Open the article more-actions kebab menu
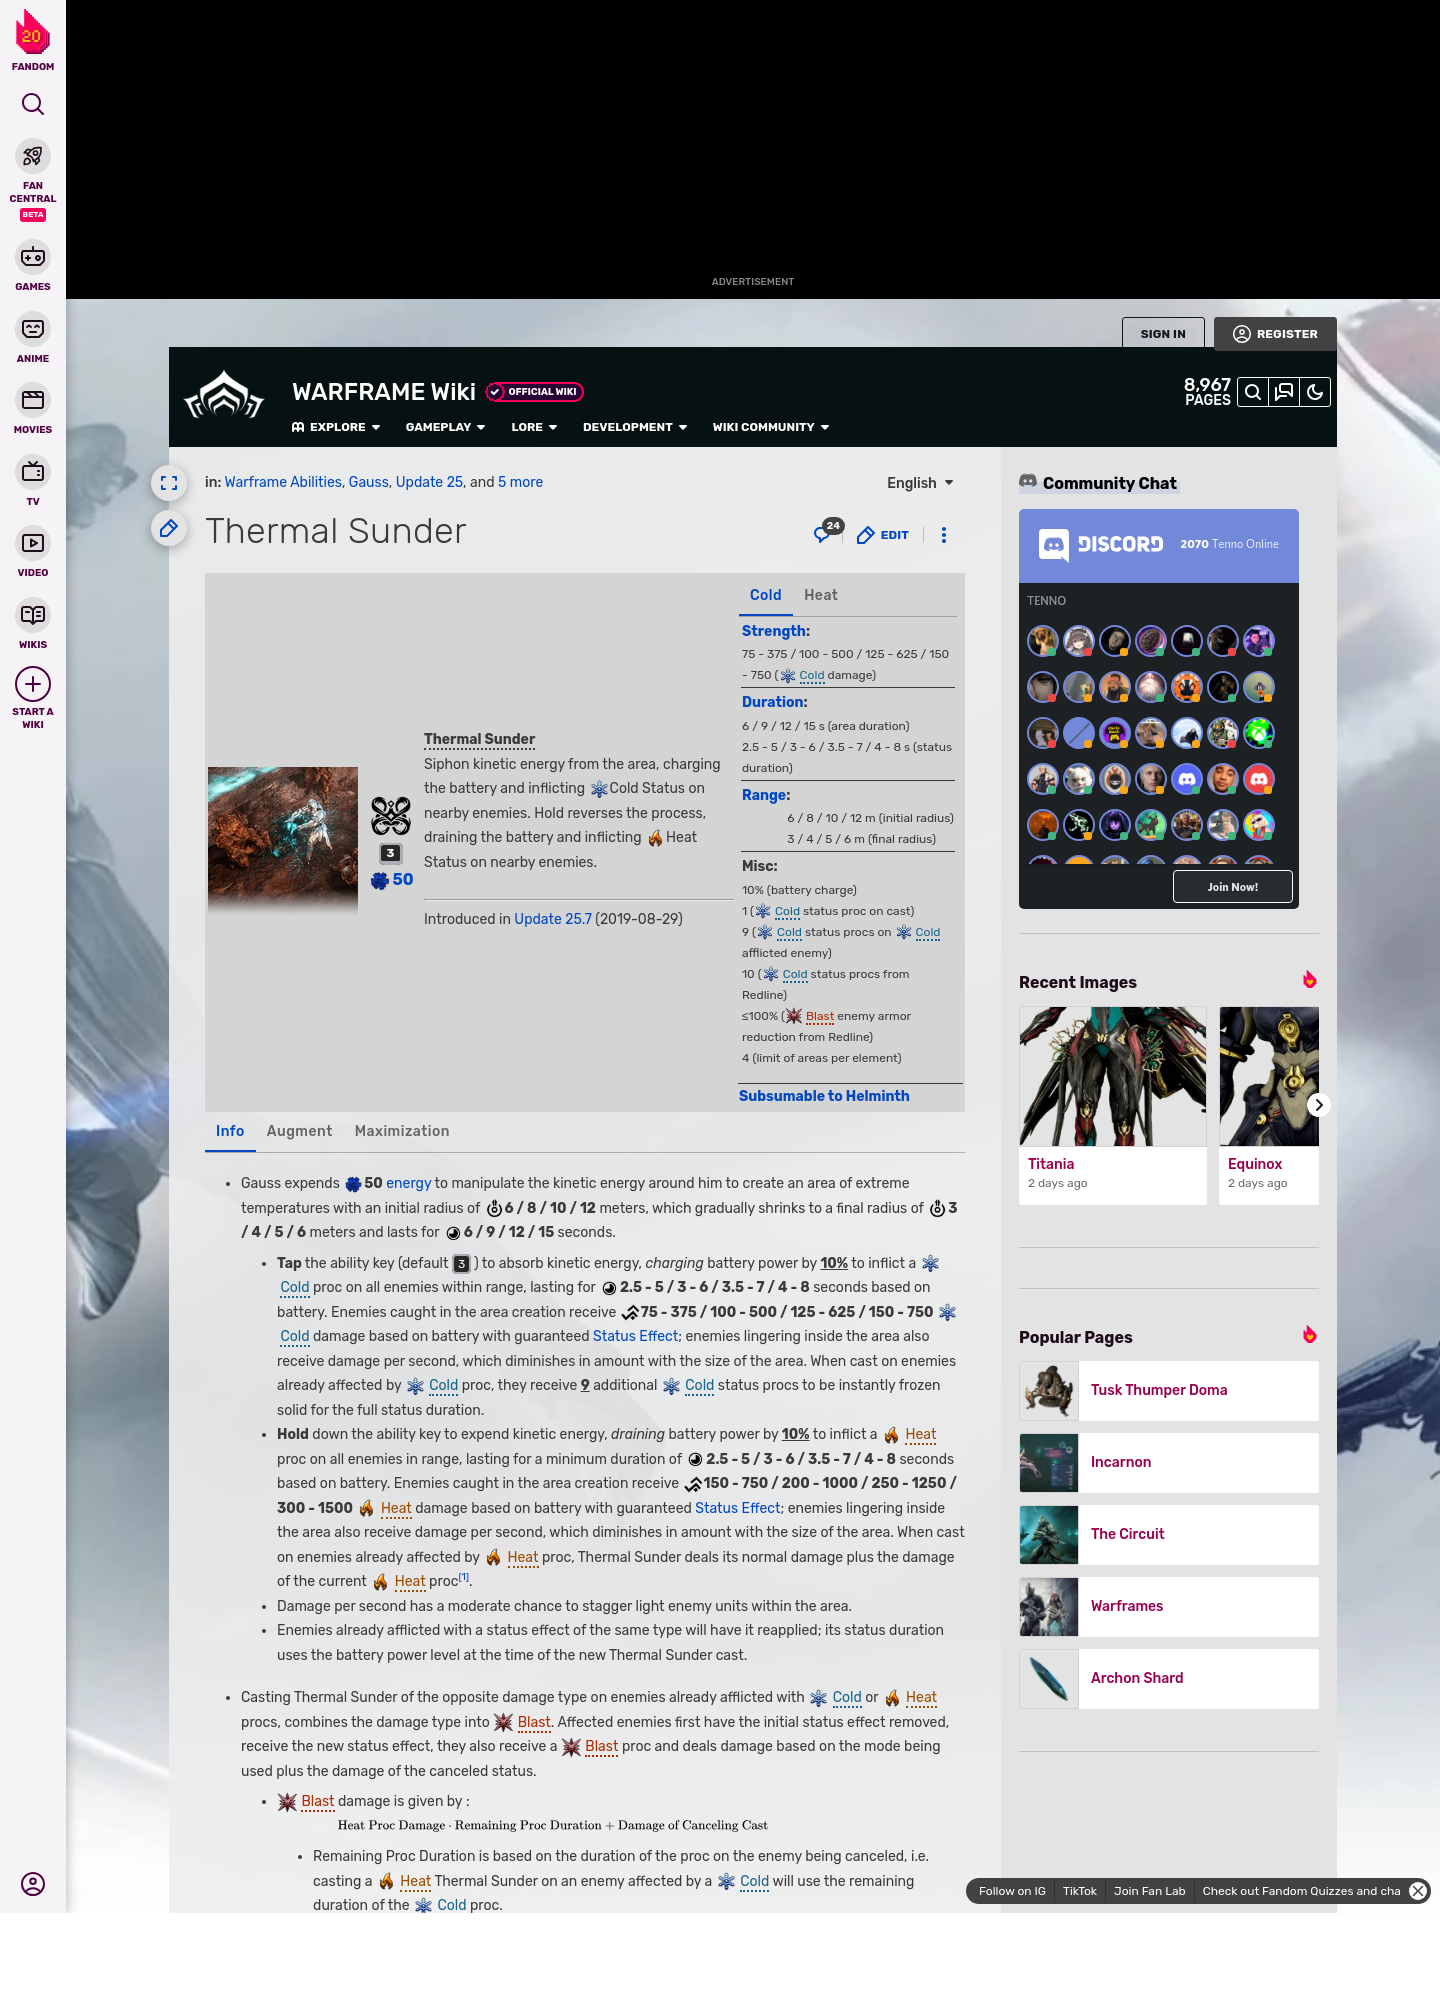This screenshot has height=2000, width=1440. (x=944, y=535)
